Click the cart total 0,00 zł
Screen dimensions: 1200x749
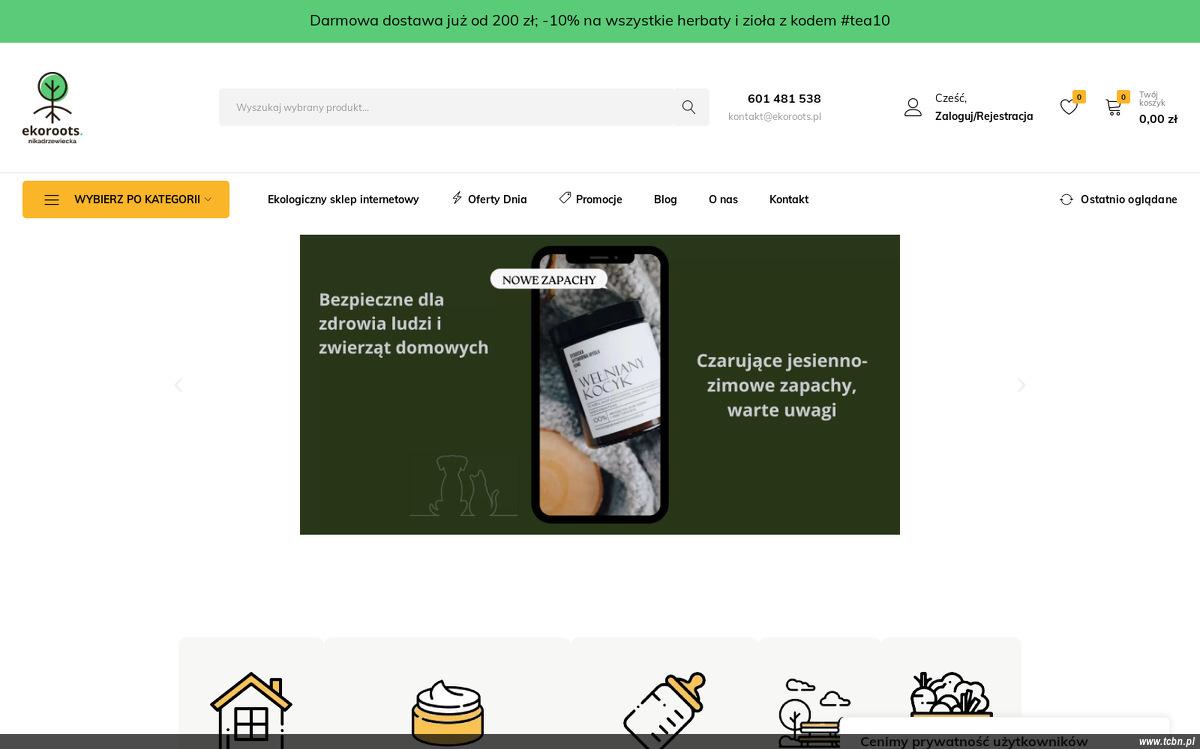pyautogui.click(x=1158, y=119)
